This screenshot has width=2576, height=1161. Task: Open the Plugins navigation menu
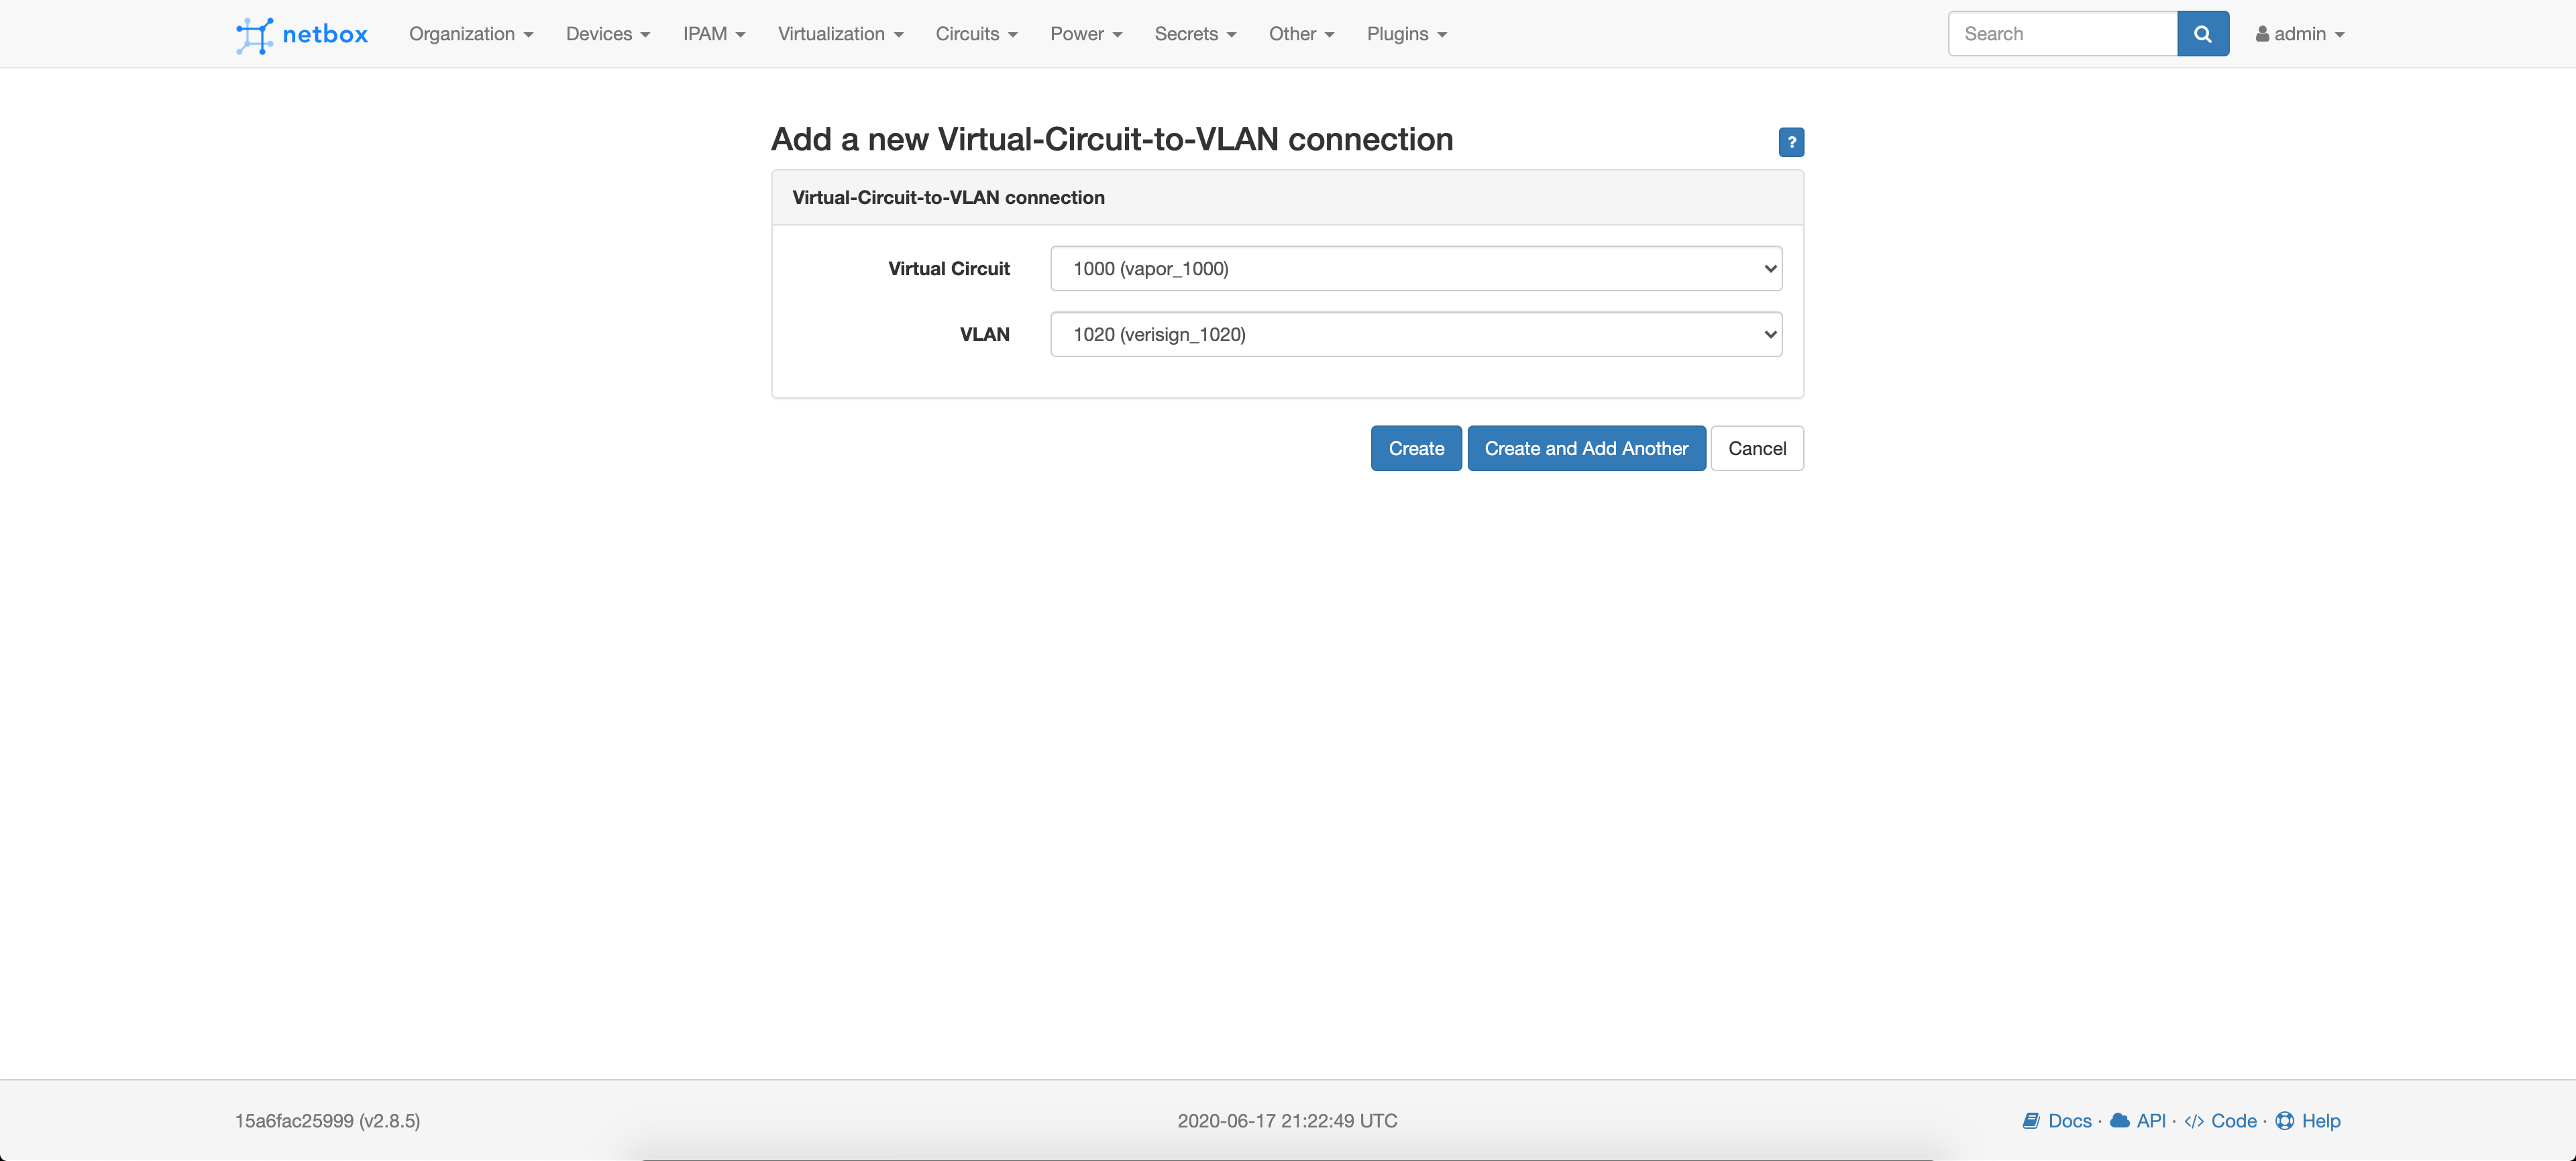(x=1405, y=34)
